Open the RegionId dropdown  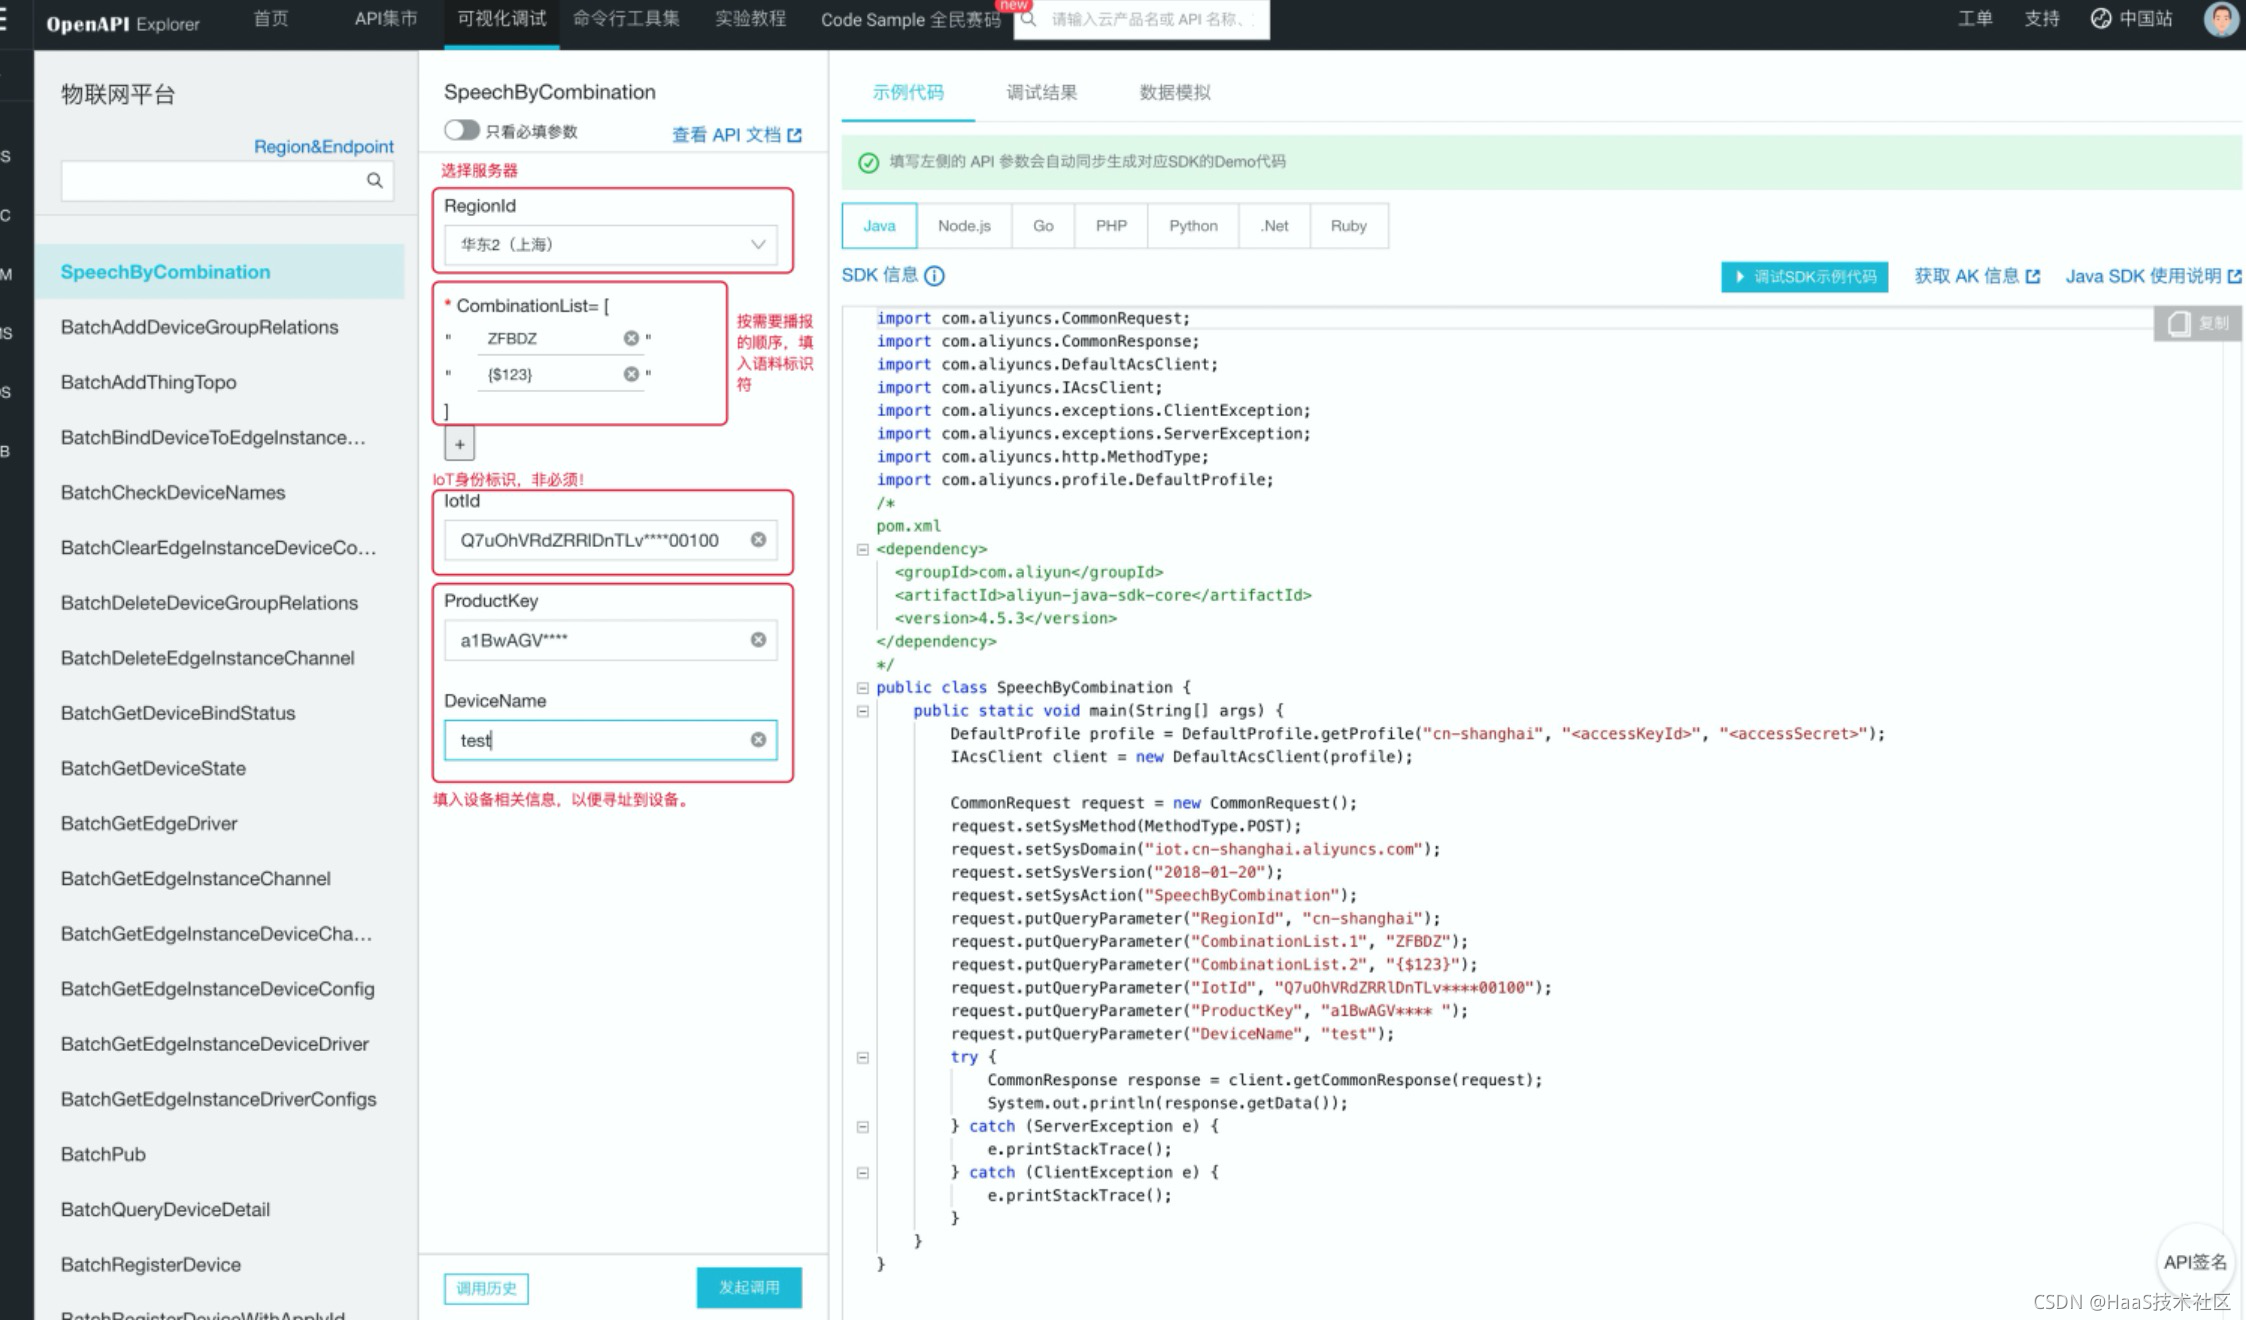coord(610,245)
